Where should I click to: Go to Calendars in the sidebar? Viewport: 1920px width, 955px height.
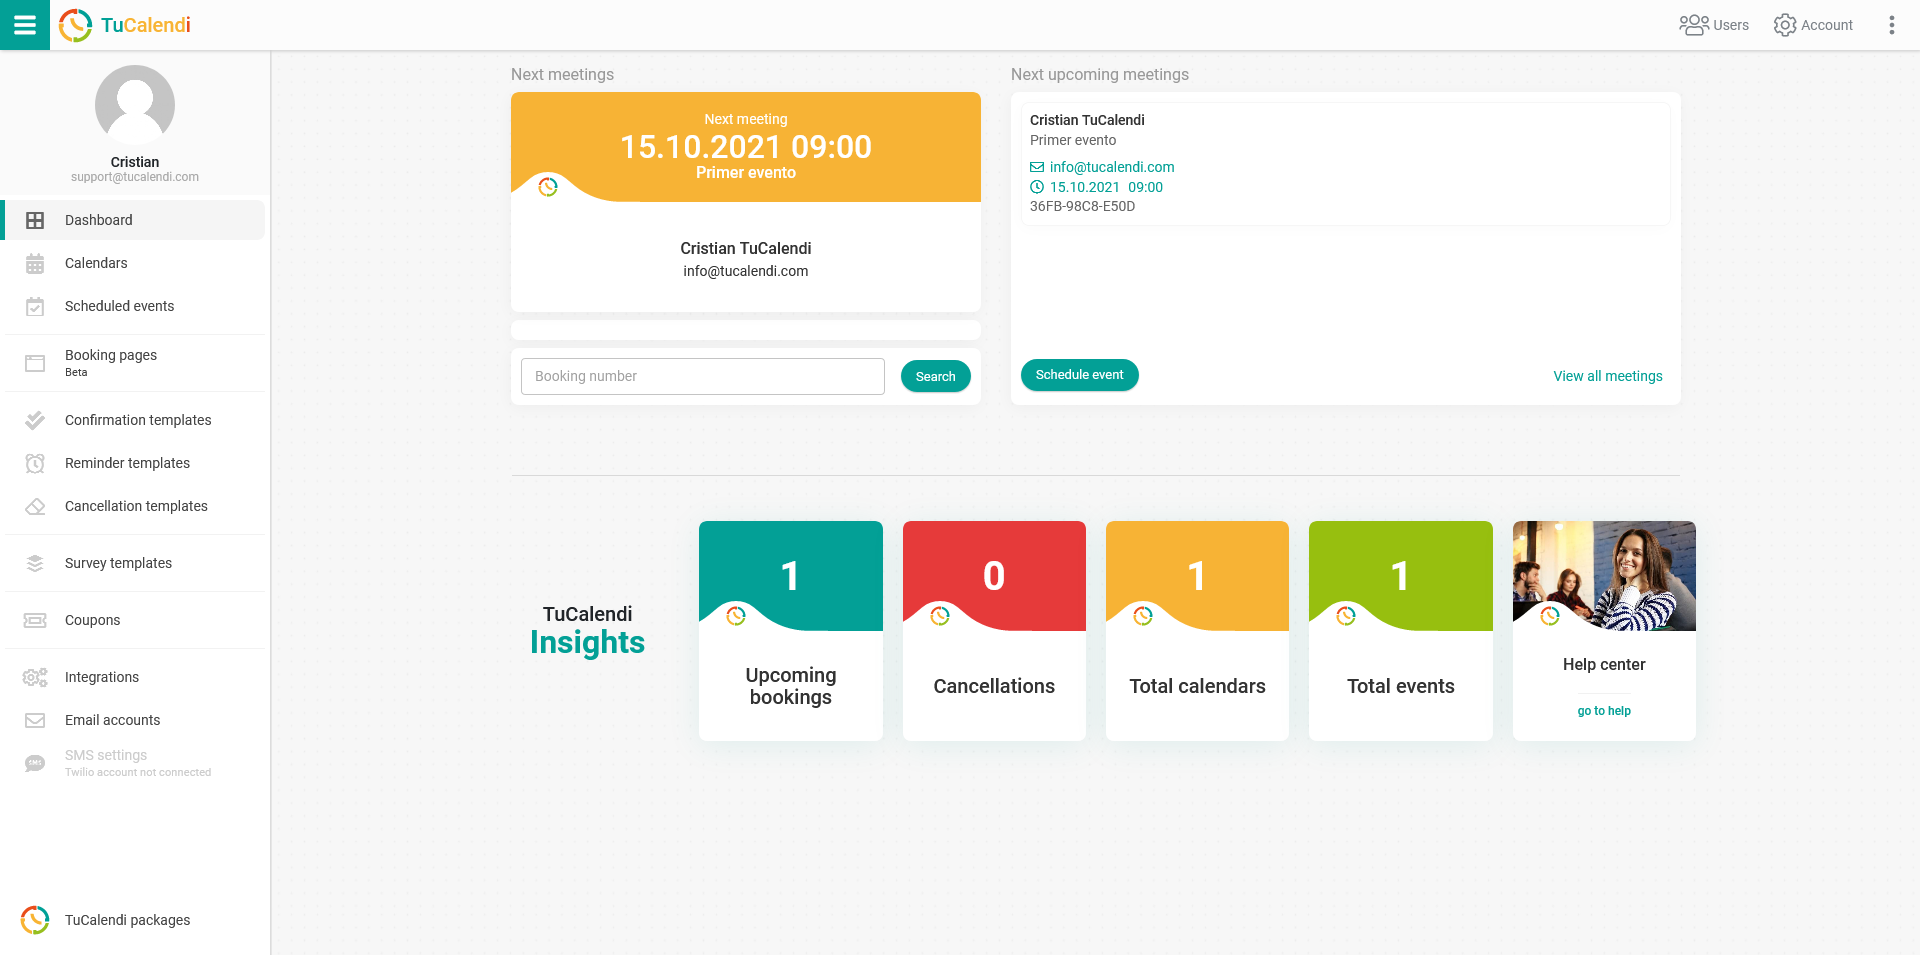(134, 263)
